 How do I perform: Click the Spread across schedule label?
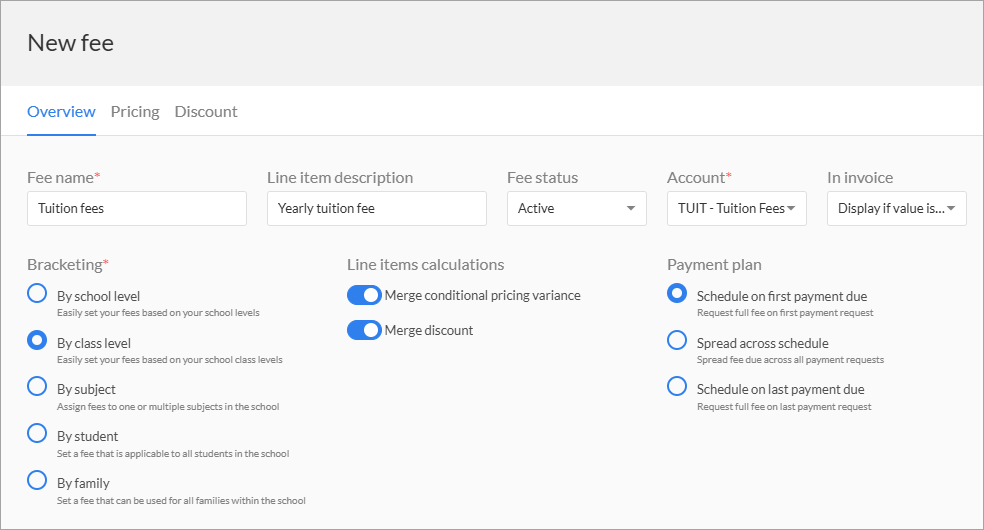(762, 343)
